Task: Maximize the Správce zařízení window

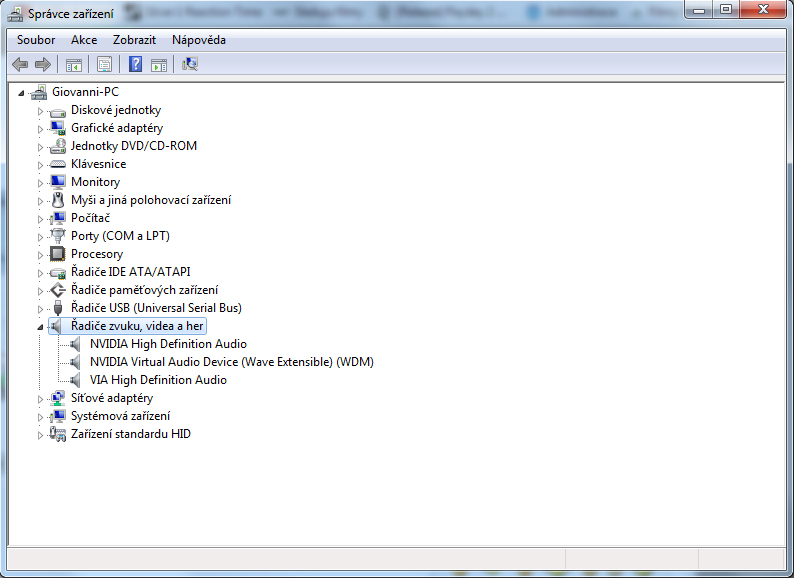Action: [726, 9]
